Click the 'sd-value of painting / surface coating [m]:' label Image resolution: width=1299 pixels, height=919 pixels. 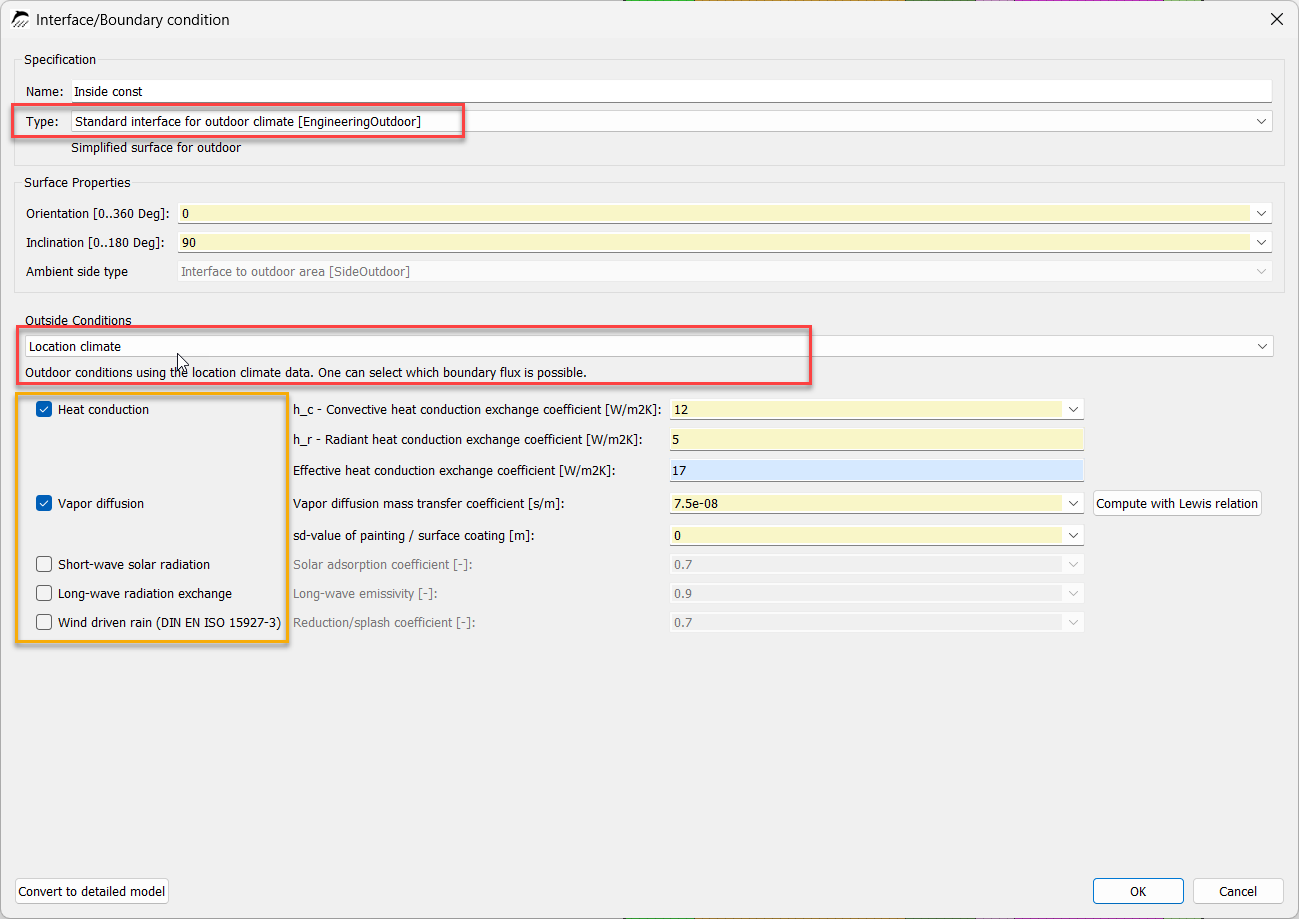[x=414, y=535]
